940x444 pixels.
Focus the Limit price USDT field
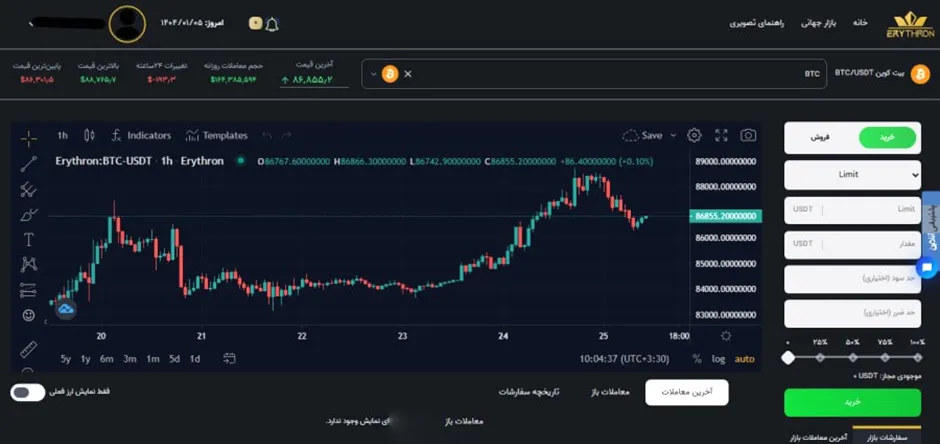852,210
